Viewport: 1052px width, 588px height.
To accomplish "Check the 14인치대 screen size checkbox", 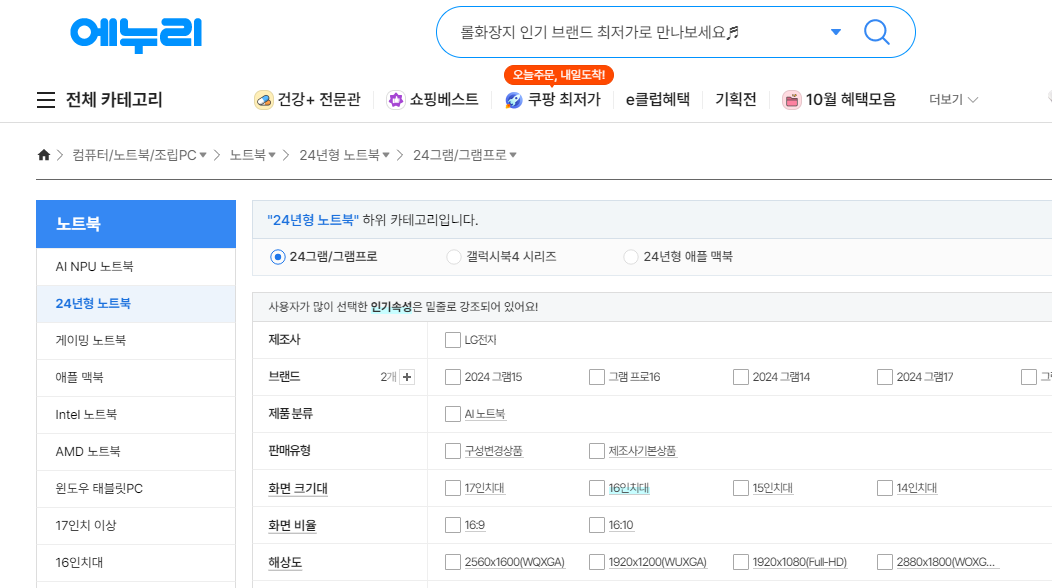I will point(885,488).
